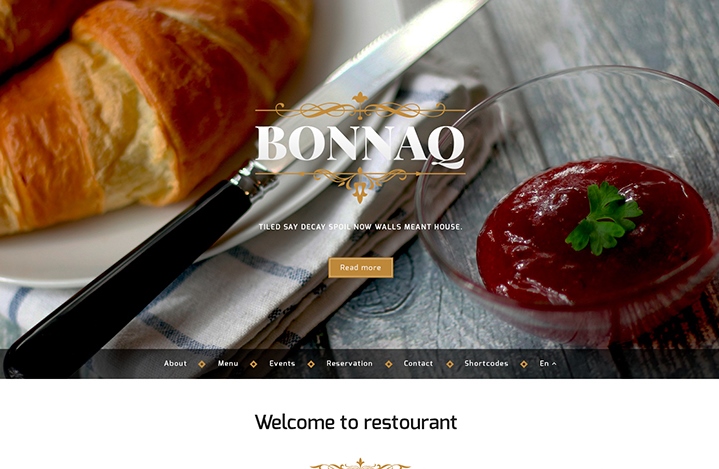
Task: Click the Welcome to restourant heading
Action: tap(356, 422)
